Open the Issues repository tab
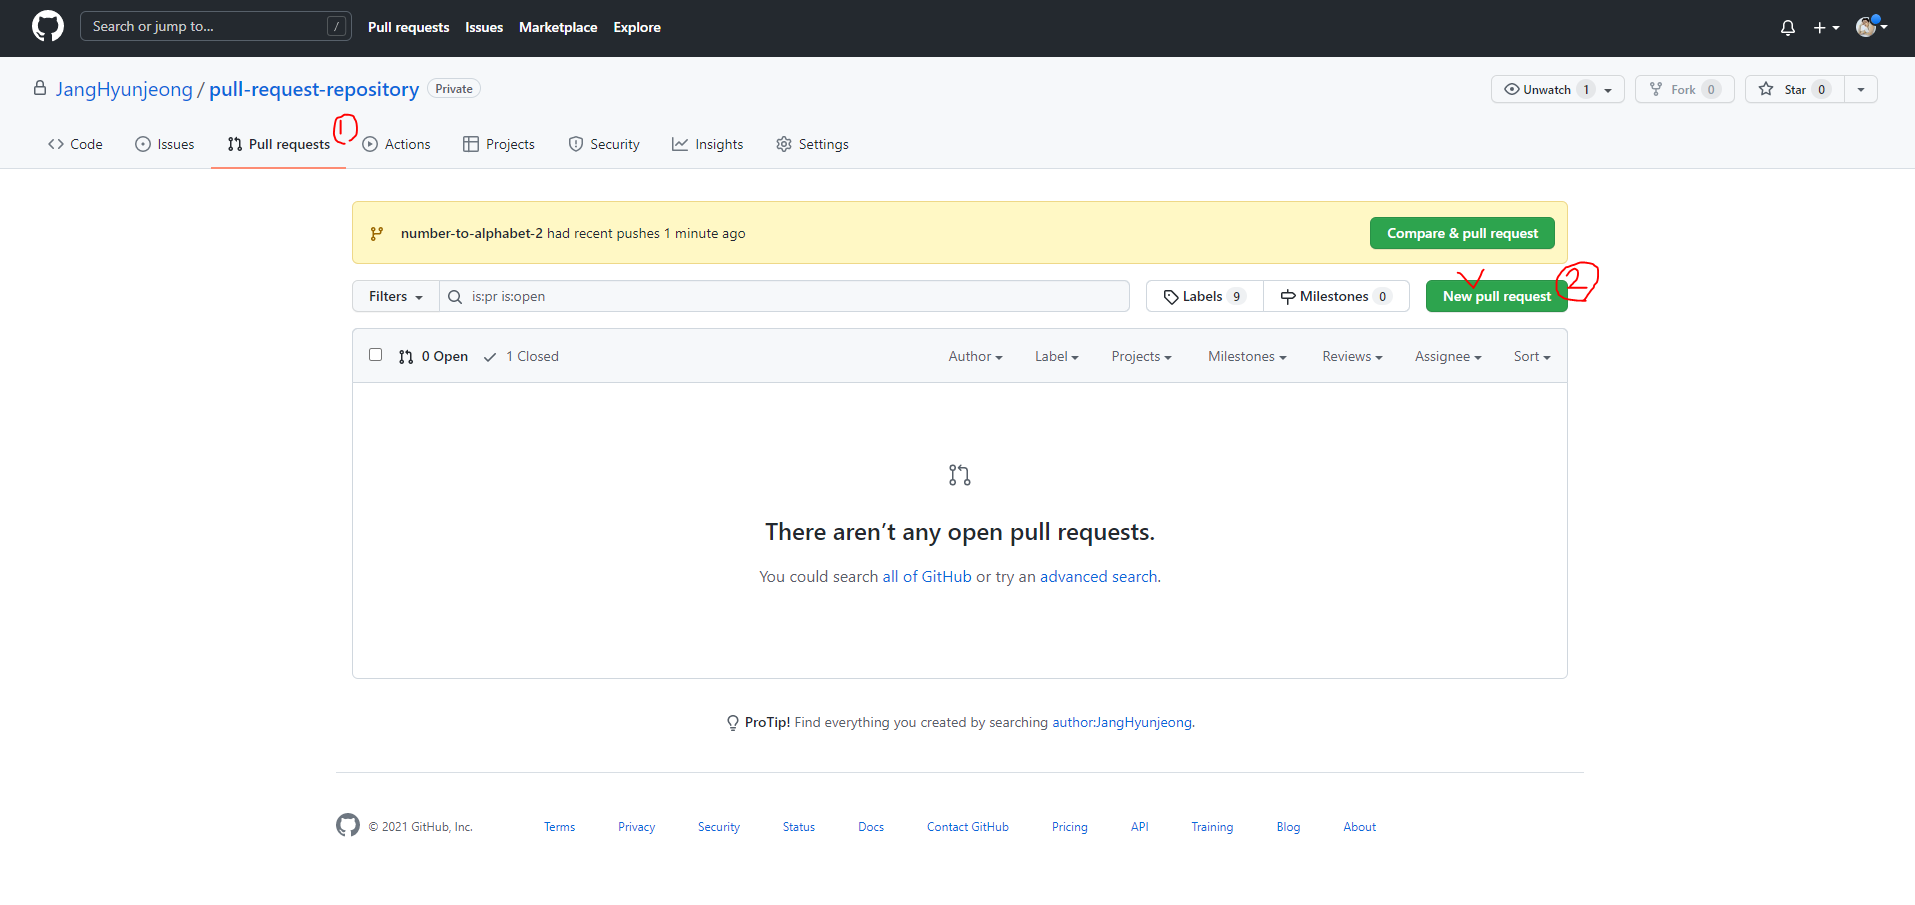Image resolution: width=1915 pixels, height=905 pixels. click(x=165, y=144)
